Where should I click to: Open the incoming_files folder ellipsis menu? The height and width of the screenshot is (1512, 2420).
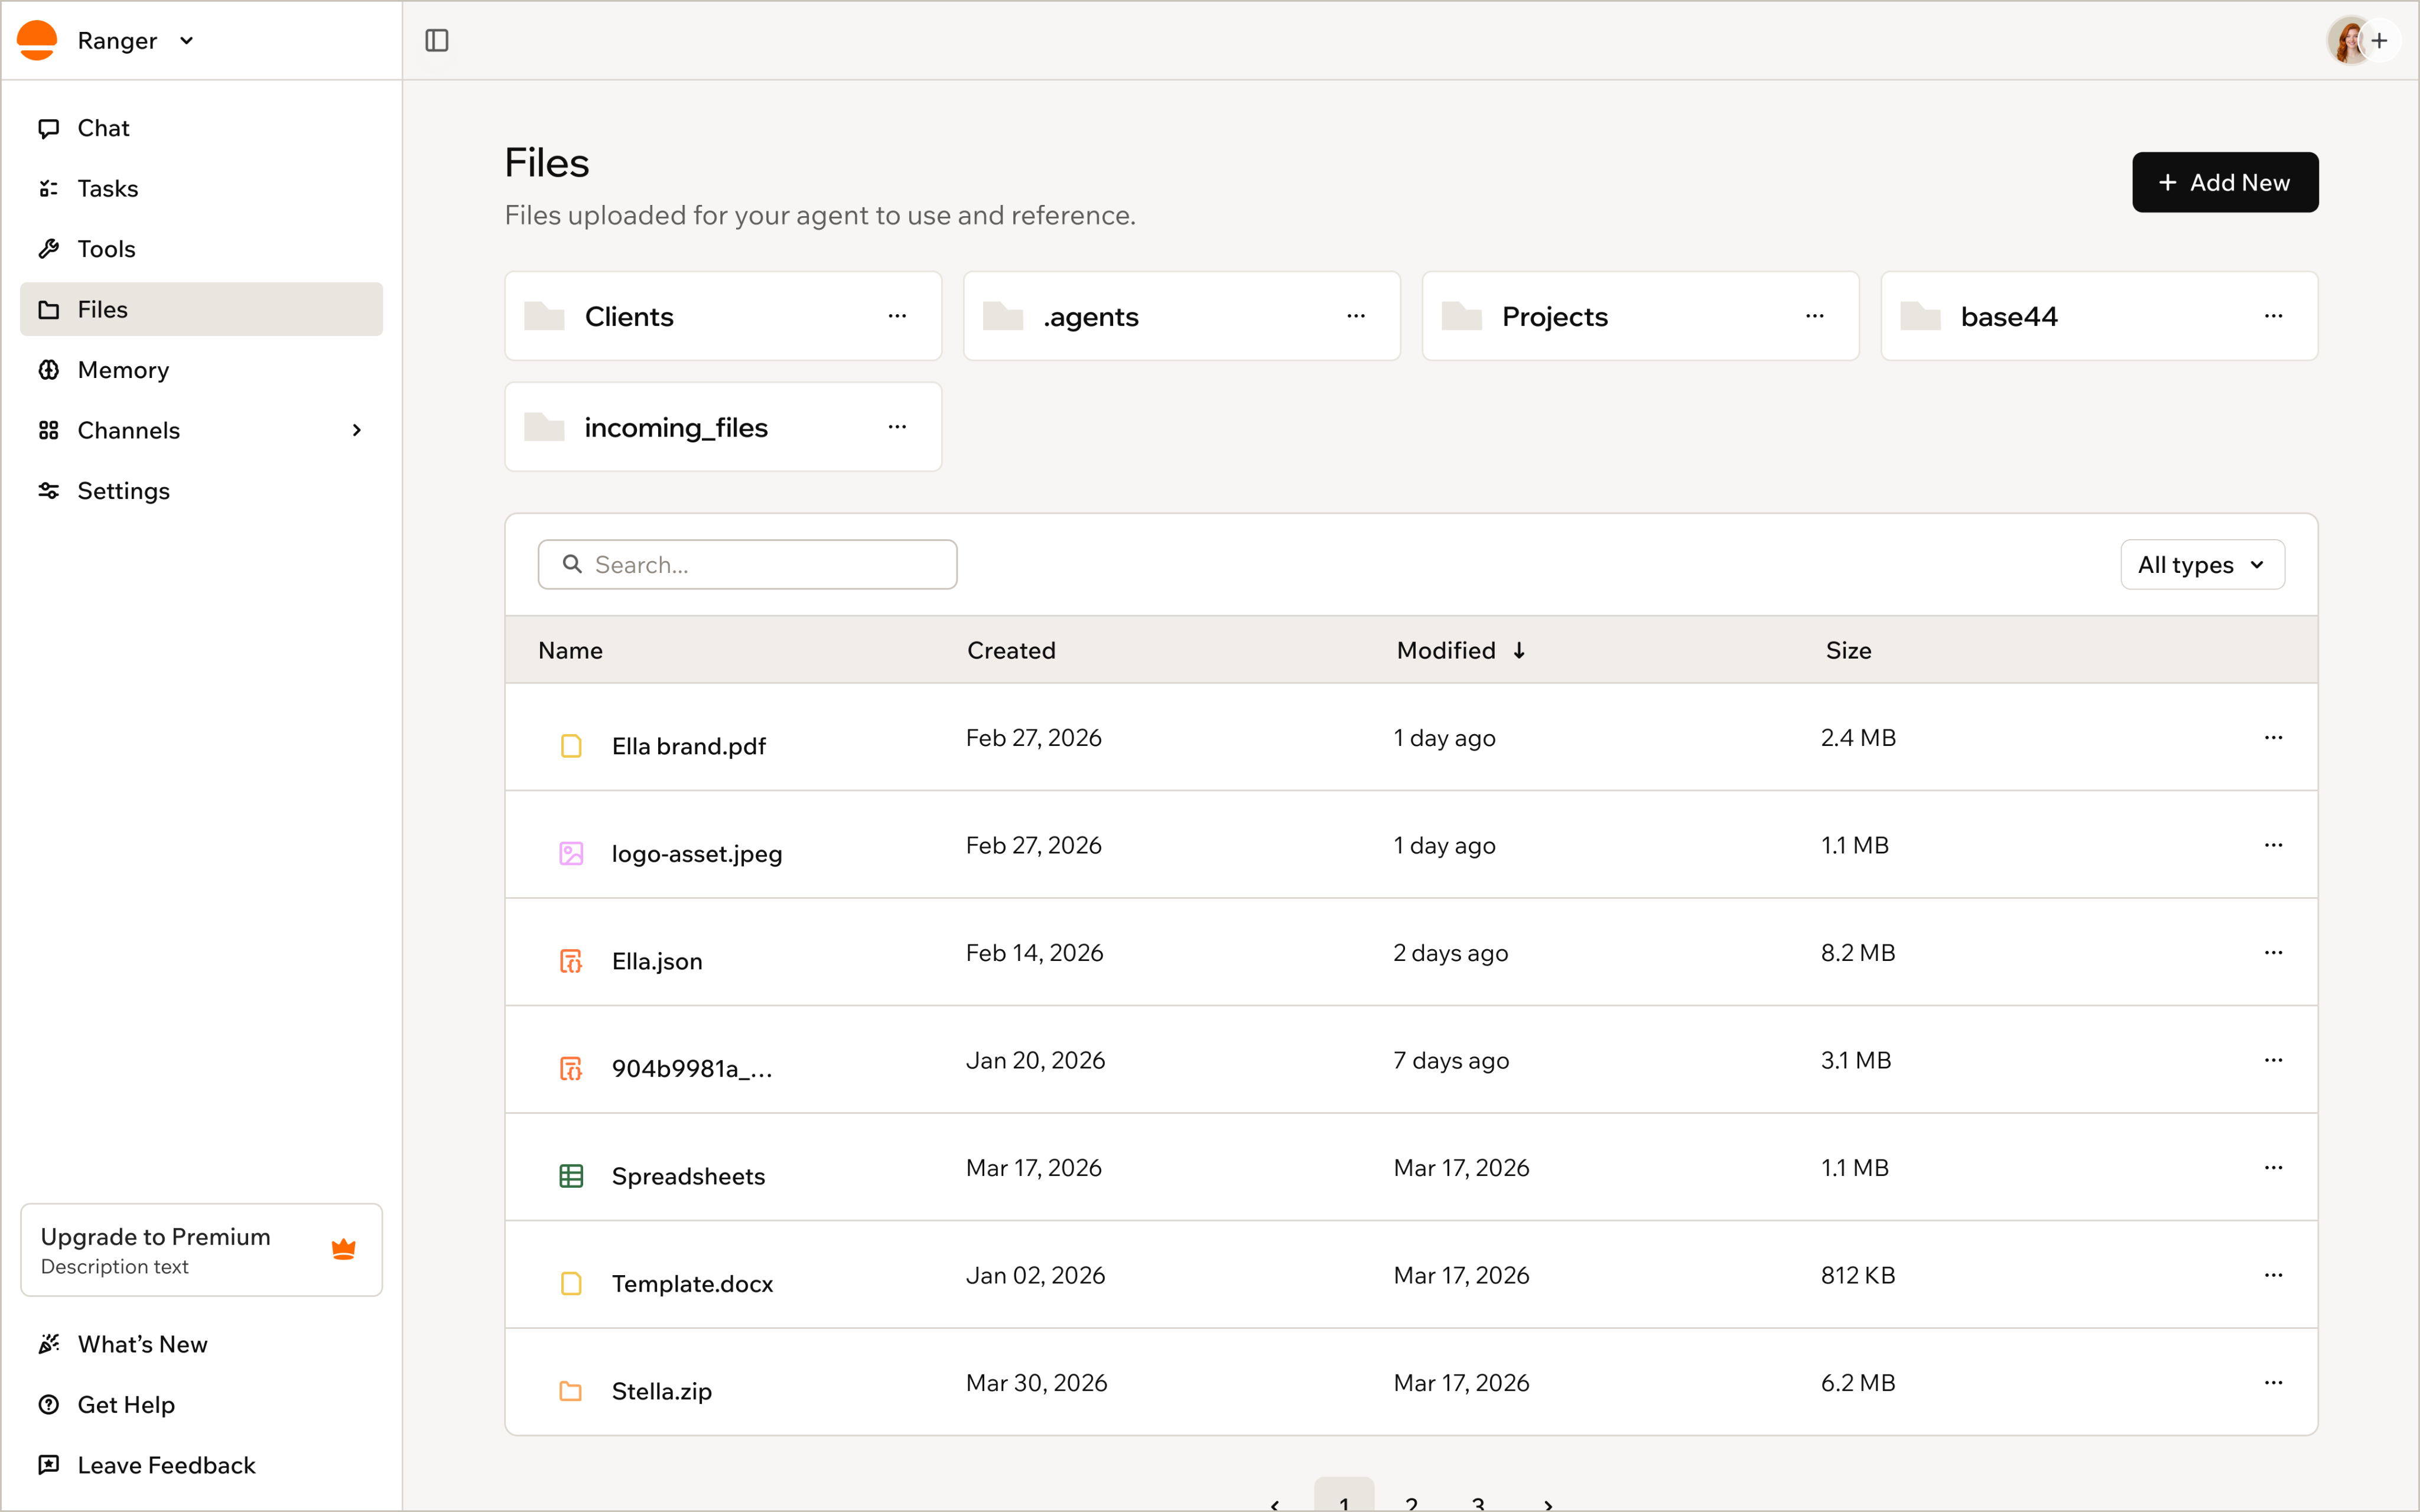point(897,427)
